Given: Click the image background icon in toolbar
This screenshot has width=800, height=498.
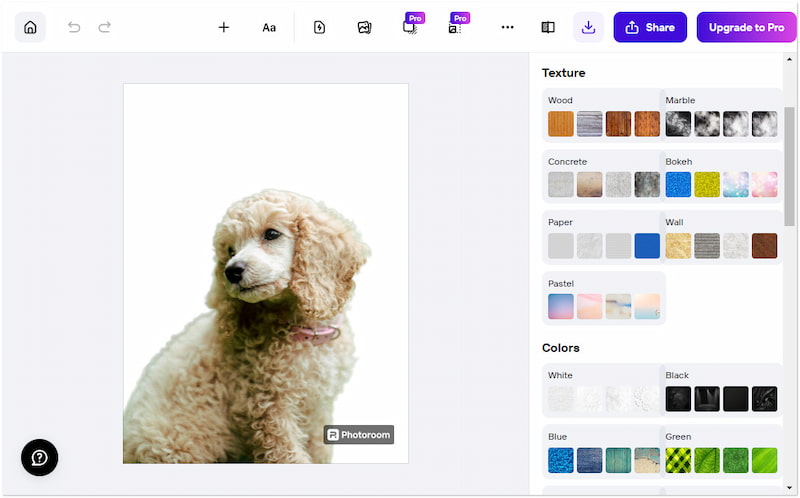Looking at the screenshot, I should coord(364,27).
